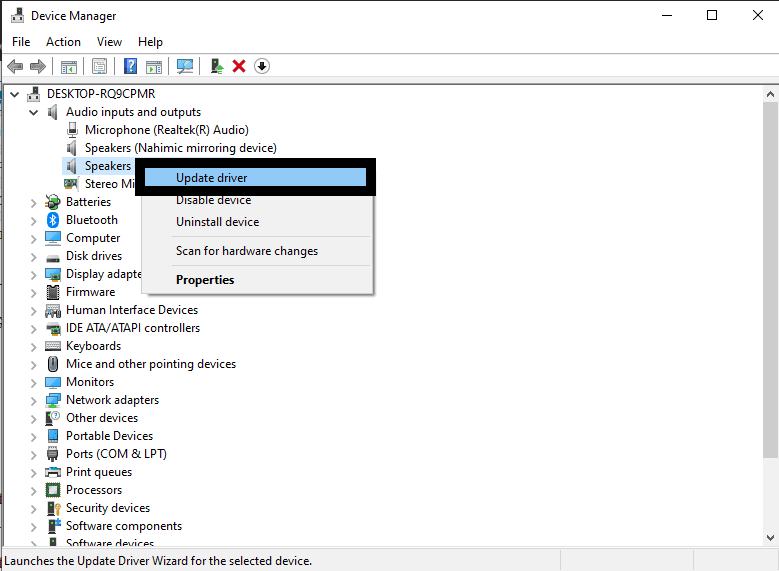This screenshot has width=779, height=571.
Task: Click the Back arrow toolbar icon
Action: click(15, 66)
